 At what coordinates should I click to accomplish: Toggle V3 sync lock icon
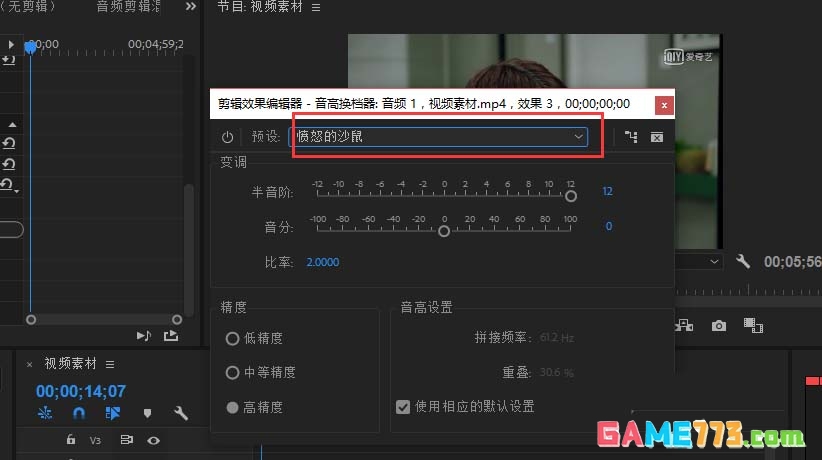click(x=126, y=440)
